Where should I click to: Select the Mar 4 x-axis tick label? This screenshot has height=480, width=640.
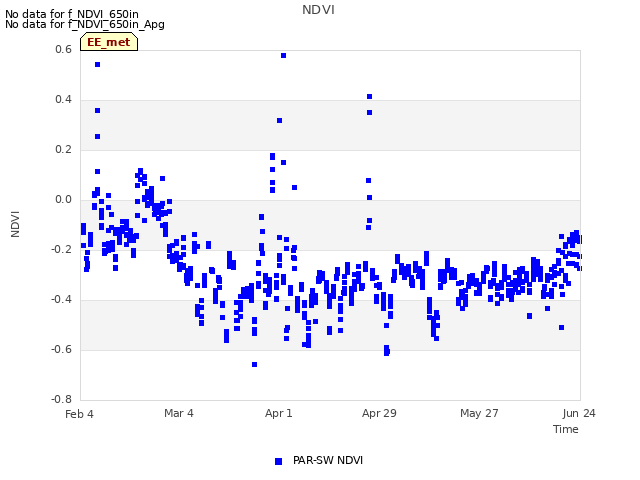tap(179, 413)
